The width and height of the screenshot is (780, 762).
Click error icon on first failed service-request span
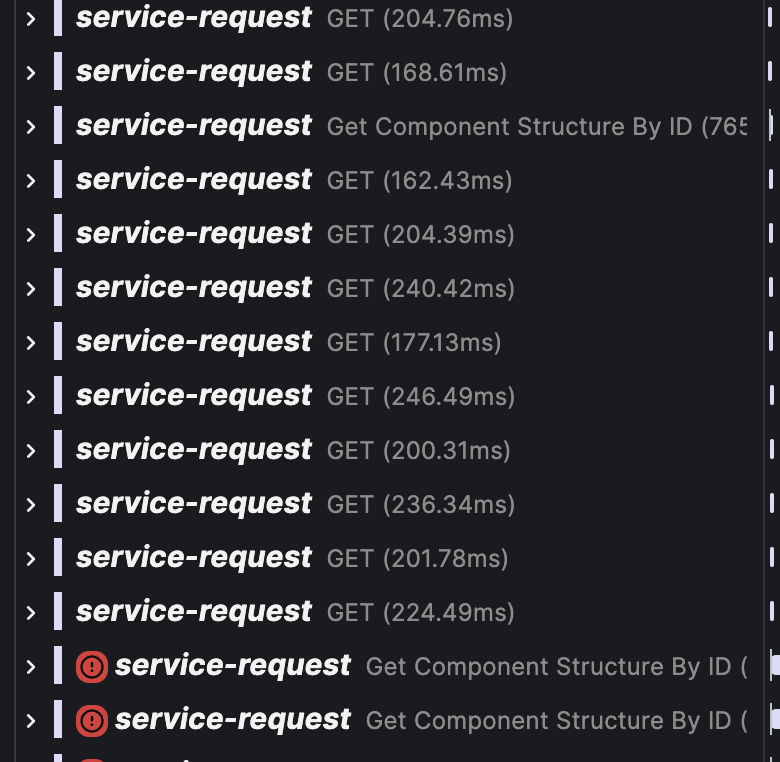pyautogui.click(x=91, y=666)
